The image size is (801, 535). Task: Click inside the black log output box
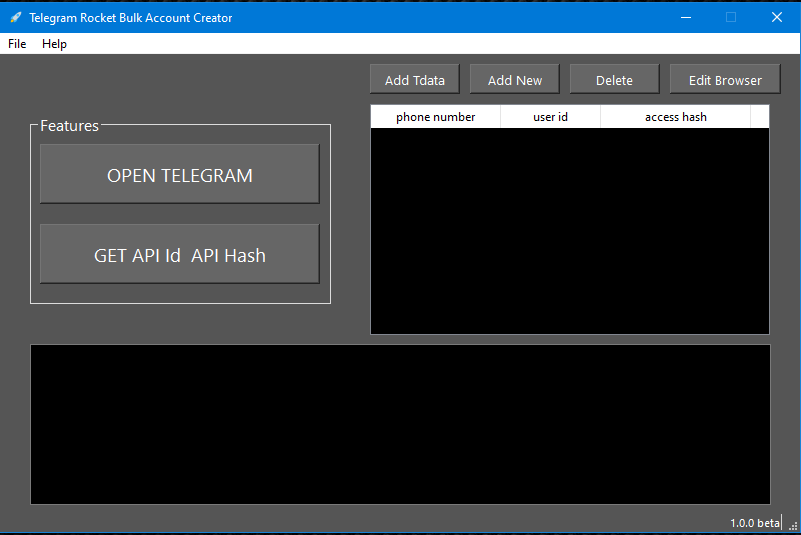coord(400,424)
